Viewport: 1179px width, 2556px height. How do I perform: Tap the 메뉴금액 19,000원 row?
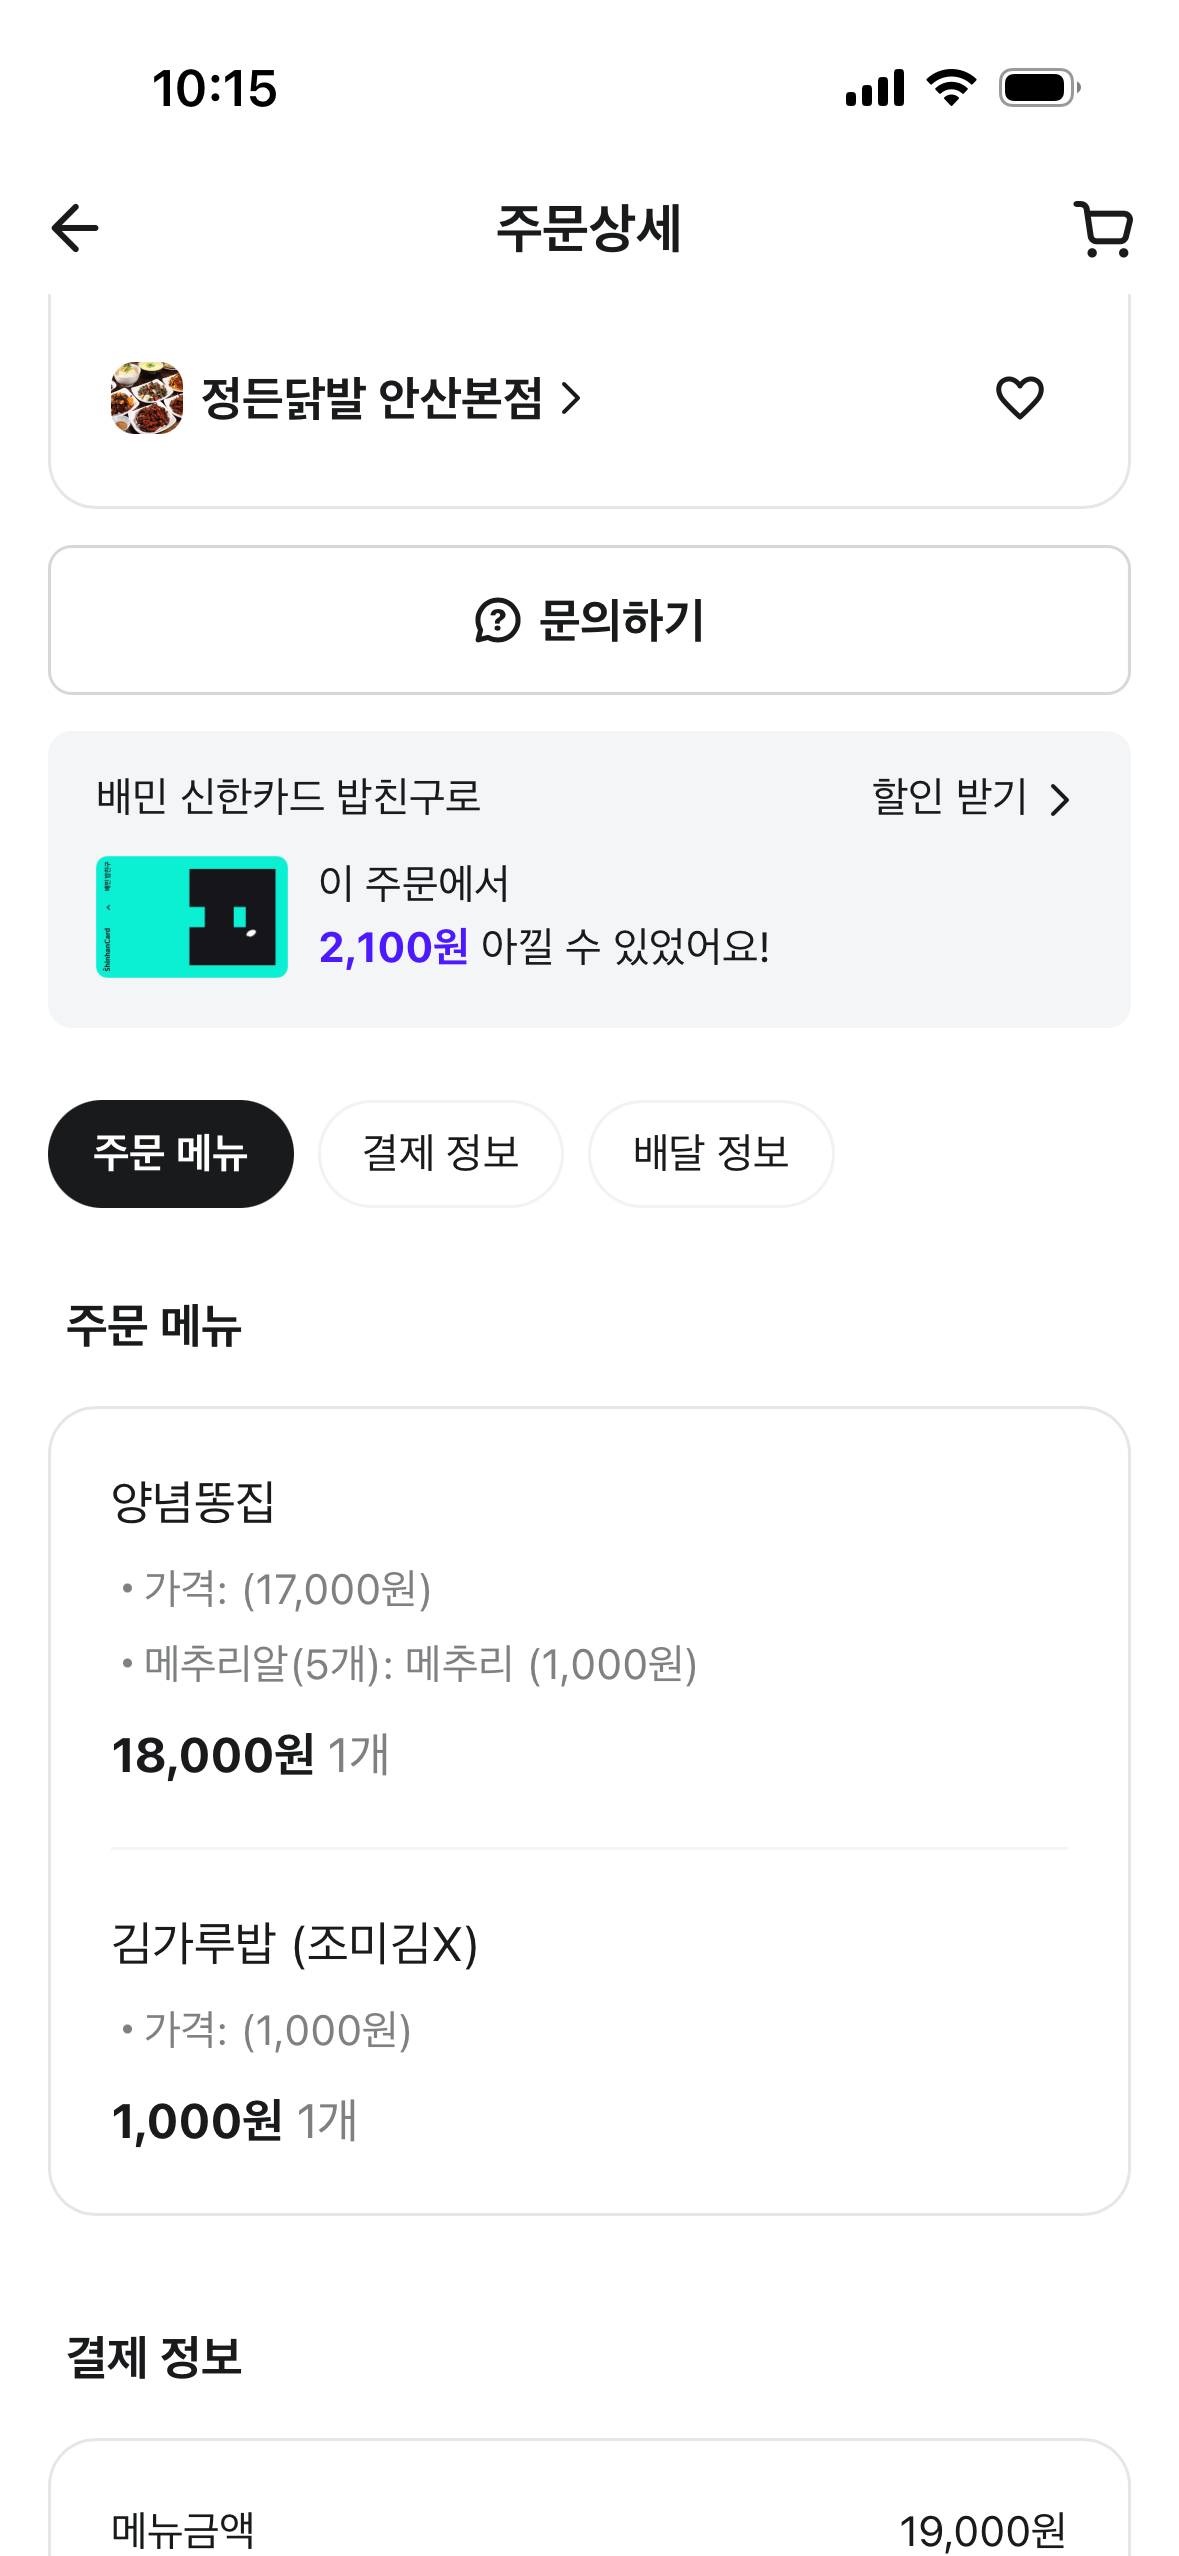coord(588,2530)
